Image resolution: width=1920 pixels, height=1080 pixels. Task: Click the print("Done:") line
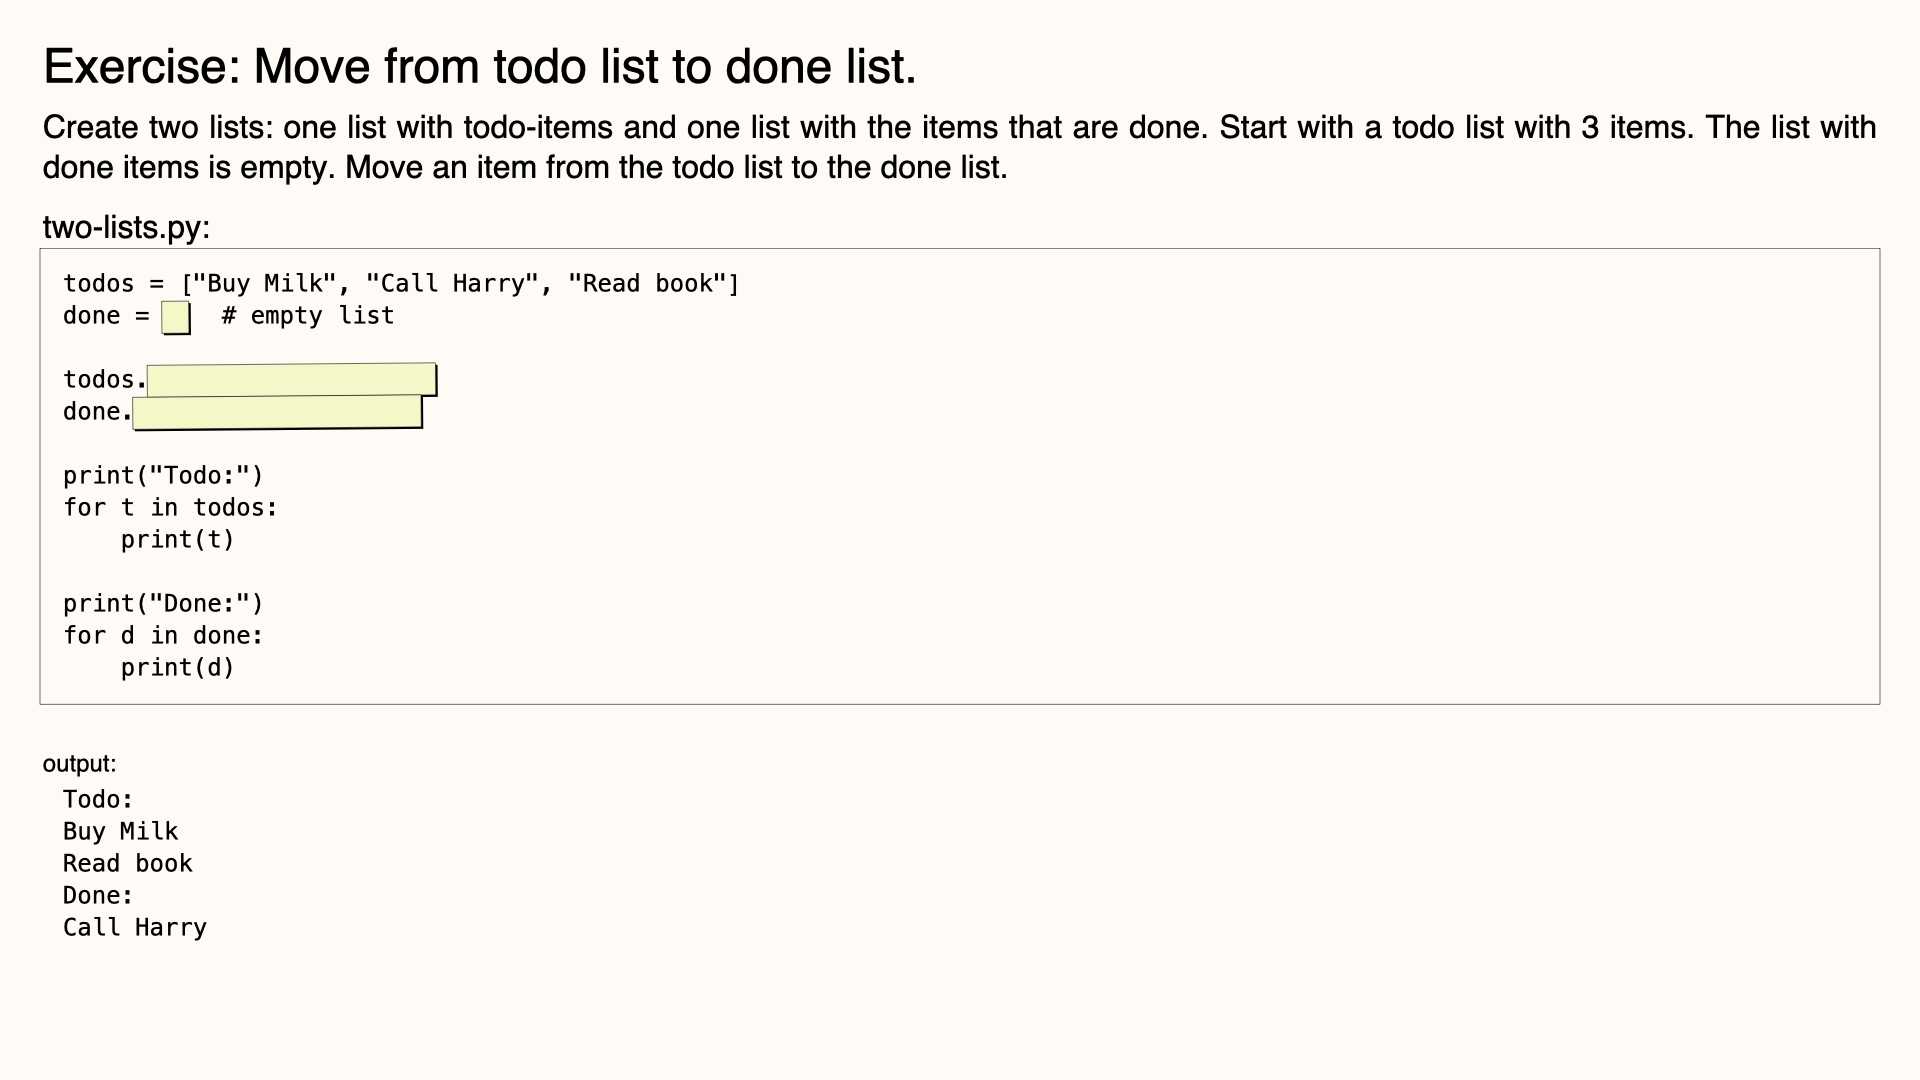[x=163, y=604]
